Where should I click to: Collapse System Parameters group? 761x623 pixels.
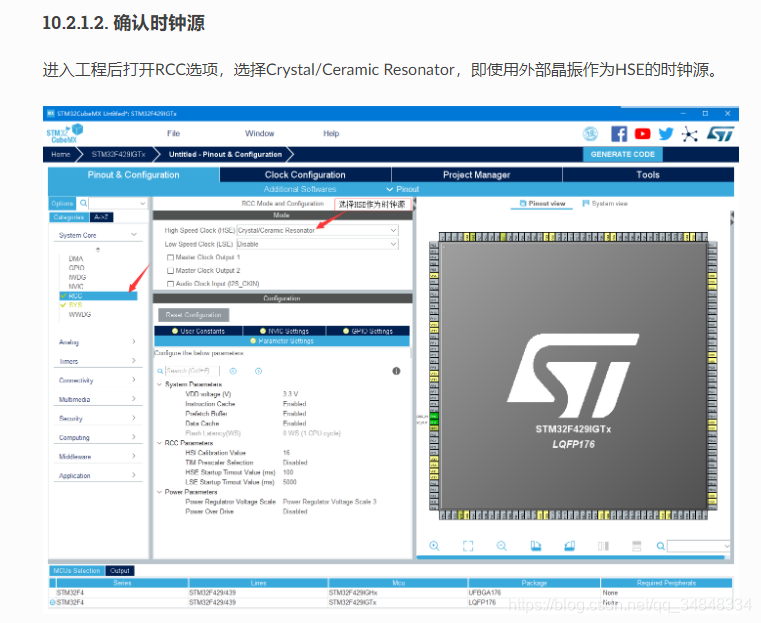(x=159, y=384)
